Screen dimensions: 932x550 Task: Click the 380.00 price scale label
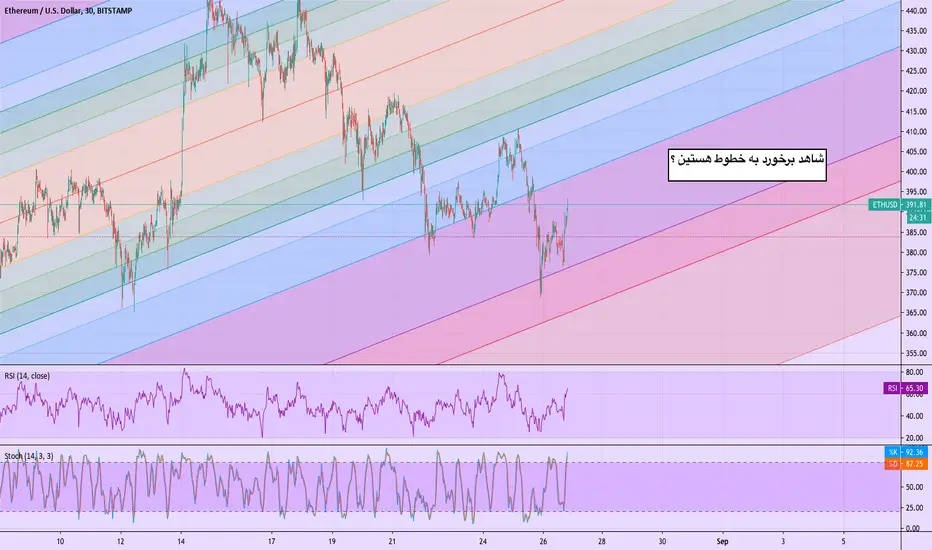[x=916, y=252]
